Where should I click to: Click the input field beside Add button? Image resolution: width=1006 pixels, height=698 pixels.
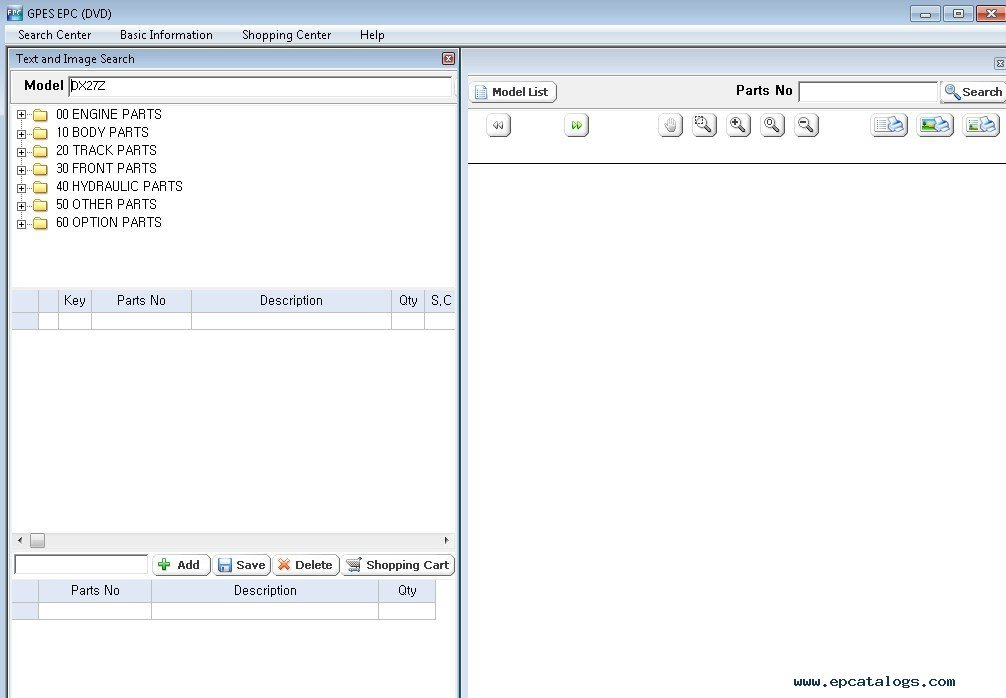(81, 565)
